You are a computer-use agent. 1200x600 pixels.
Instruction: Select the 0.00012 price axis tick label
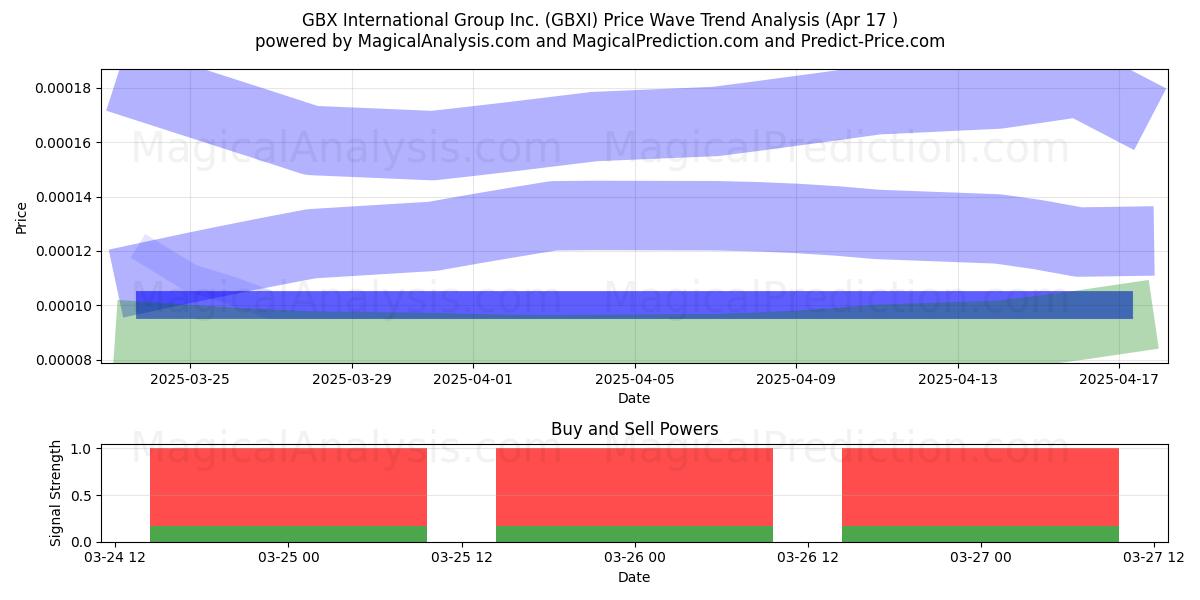click(x=63, y=251)
